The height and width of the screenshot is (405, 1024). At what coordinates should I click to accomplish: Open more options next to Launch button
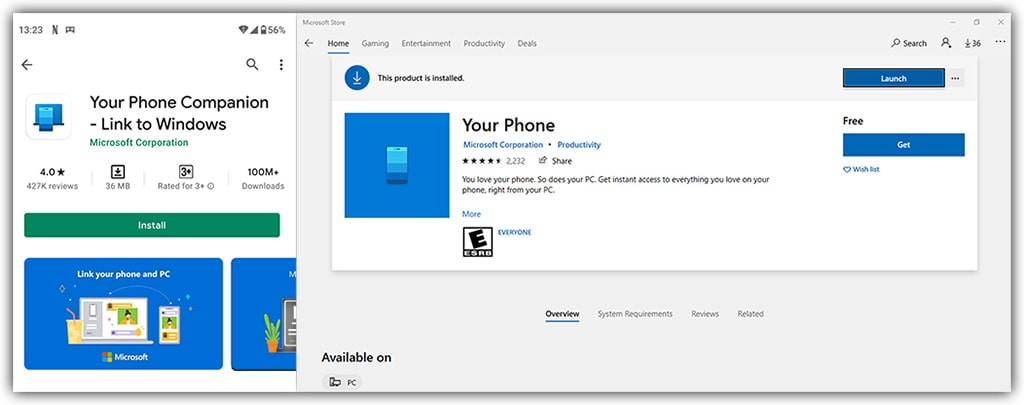955,78
